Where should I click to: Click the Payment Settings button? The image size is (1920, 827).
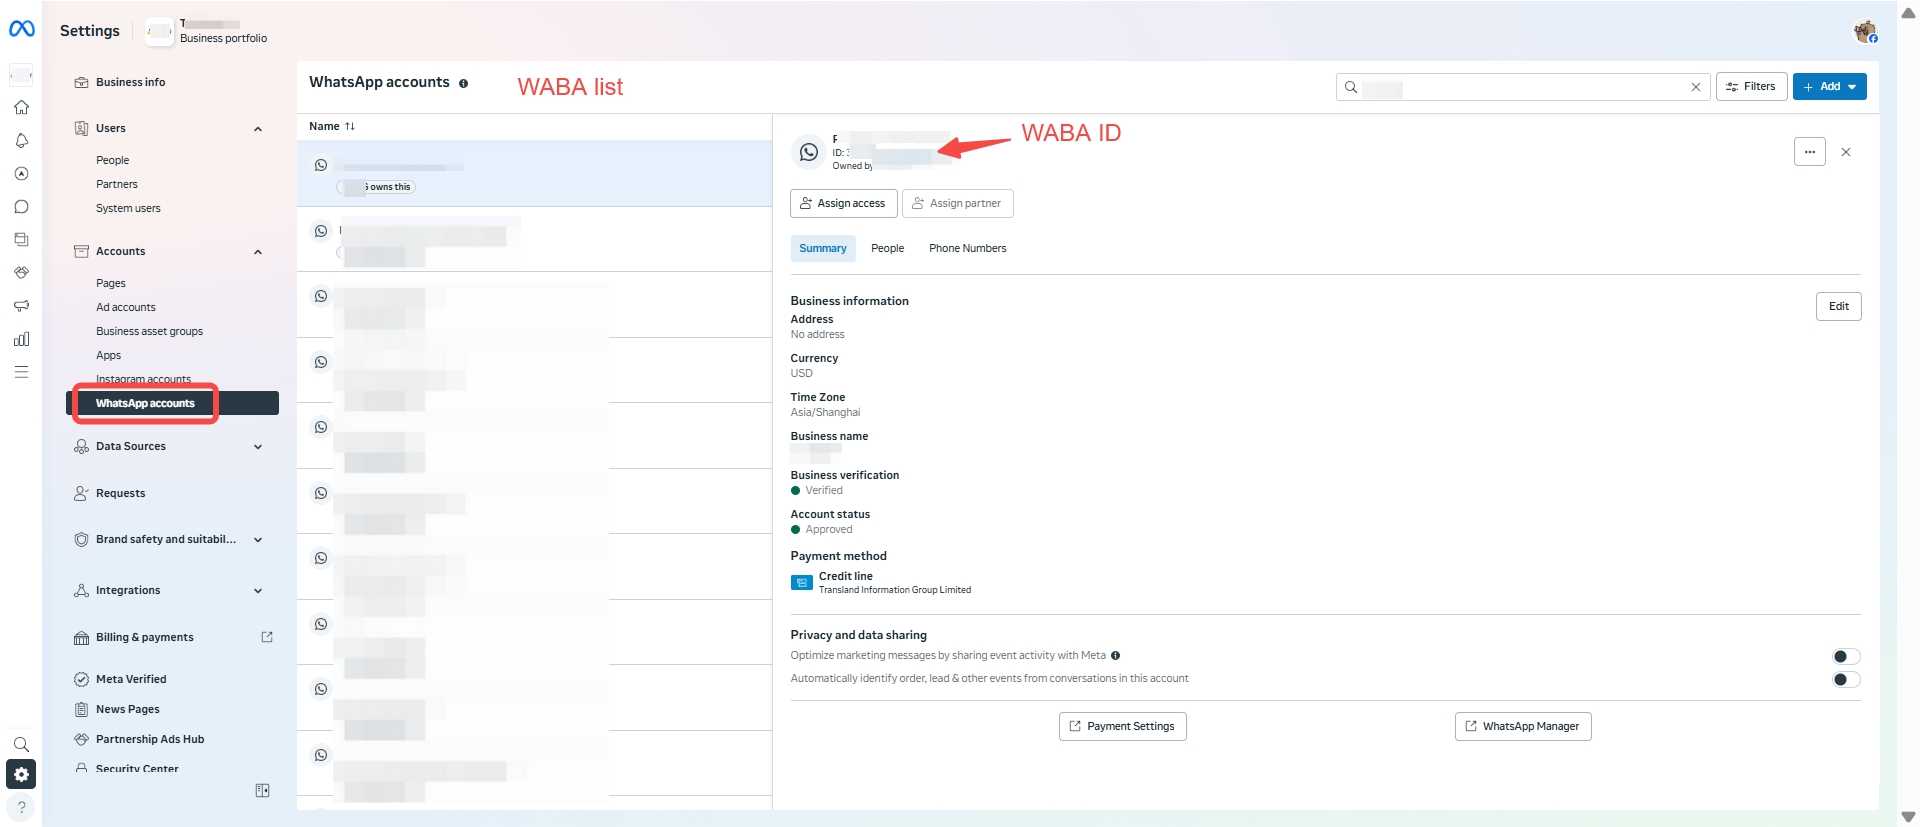coord(1122,726)
